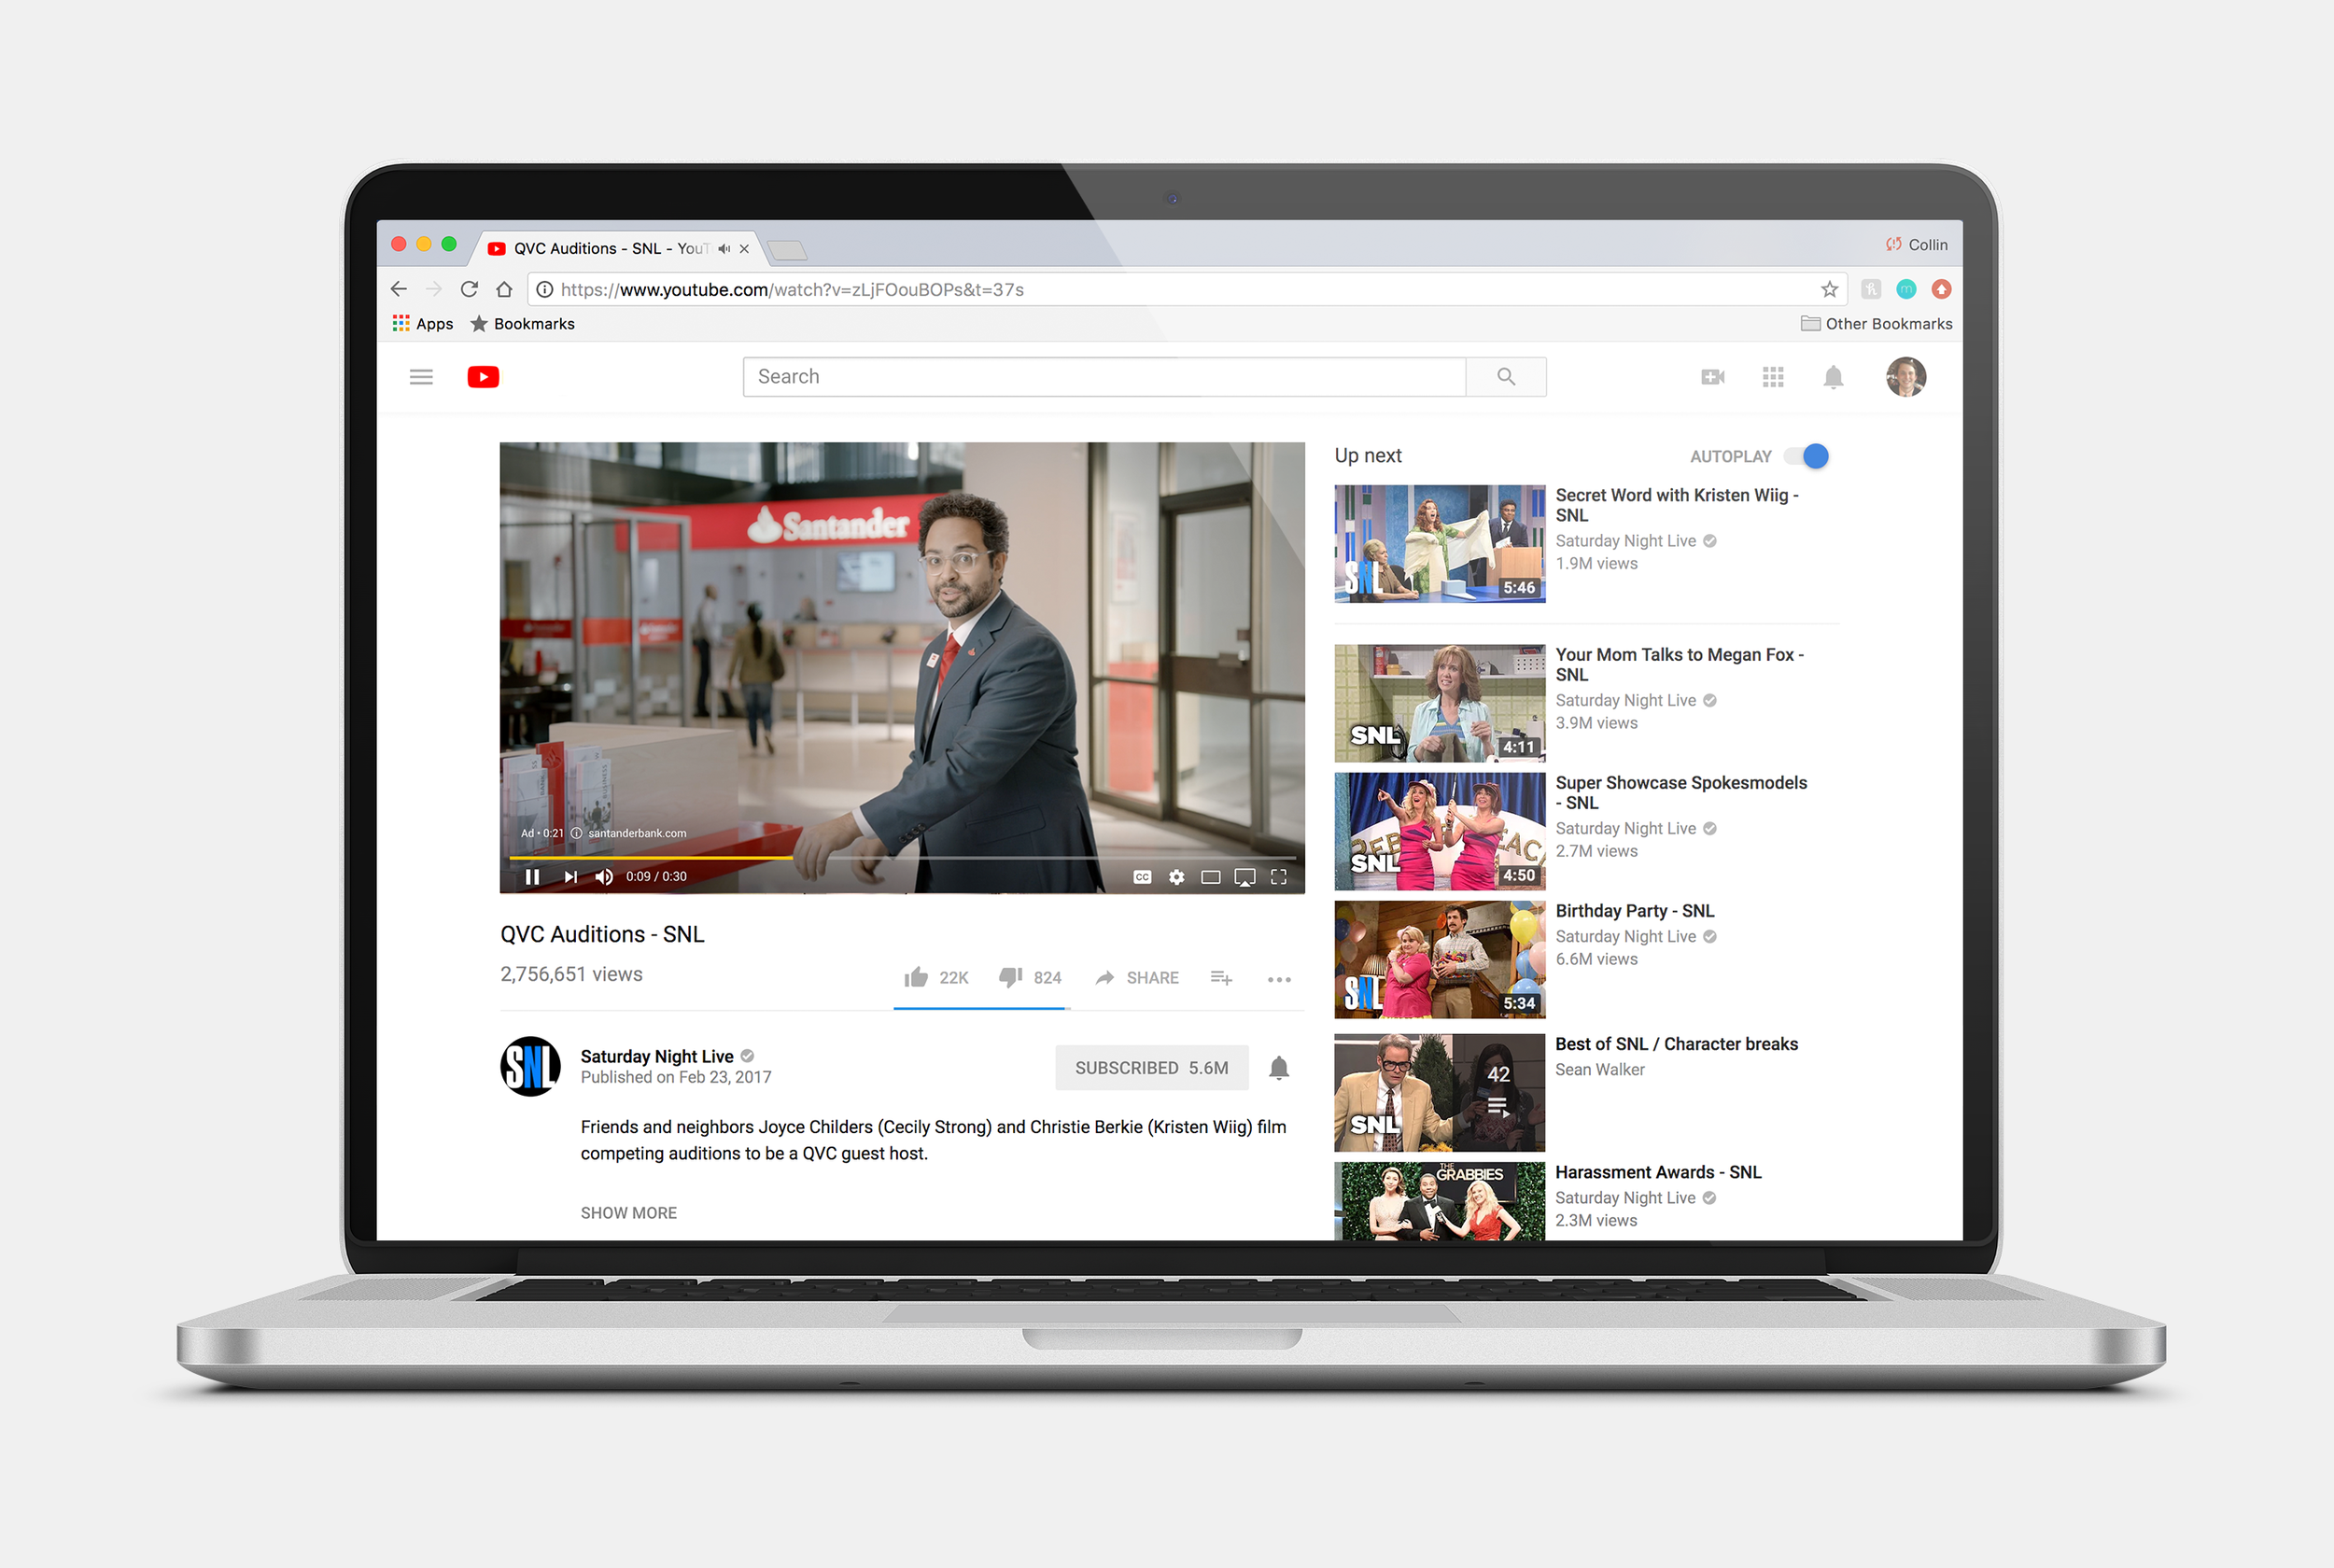
Task: Click santanderbank.com ad link
Action: point(637,833)
